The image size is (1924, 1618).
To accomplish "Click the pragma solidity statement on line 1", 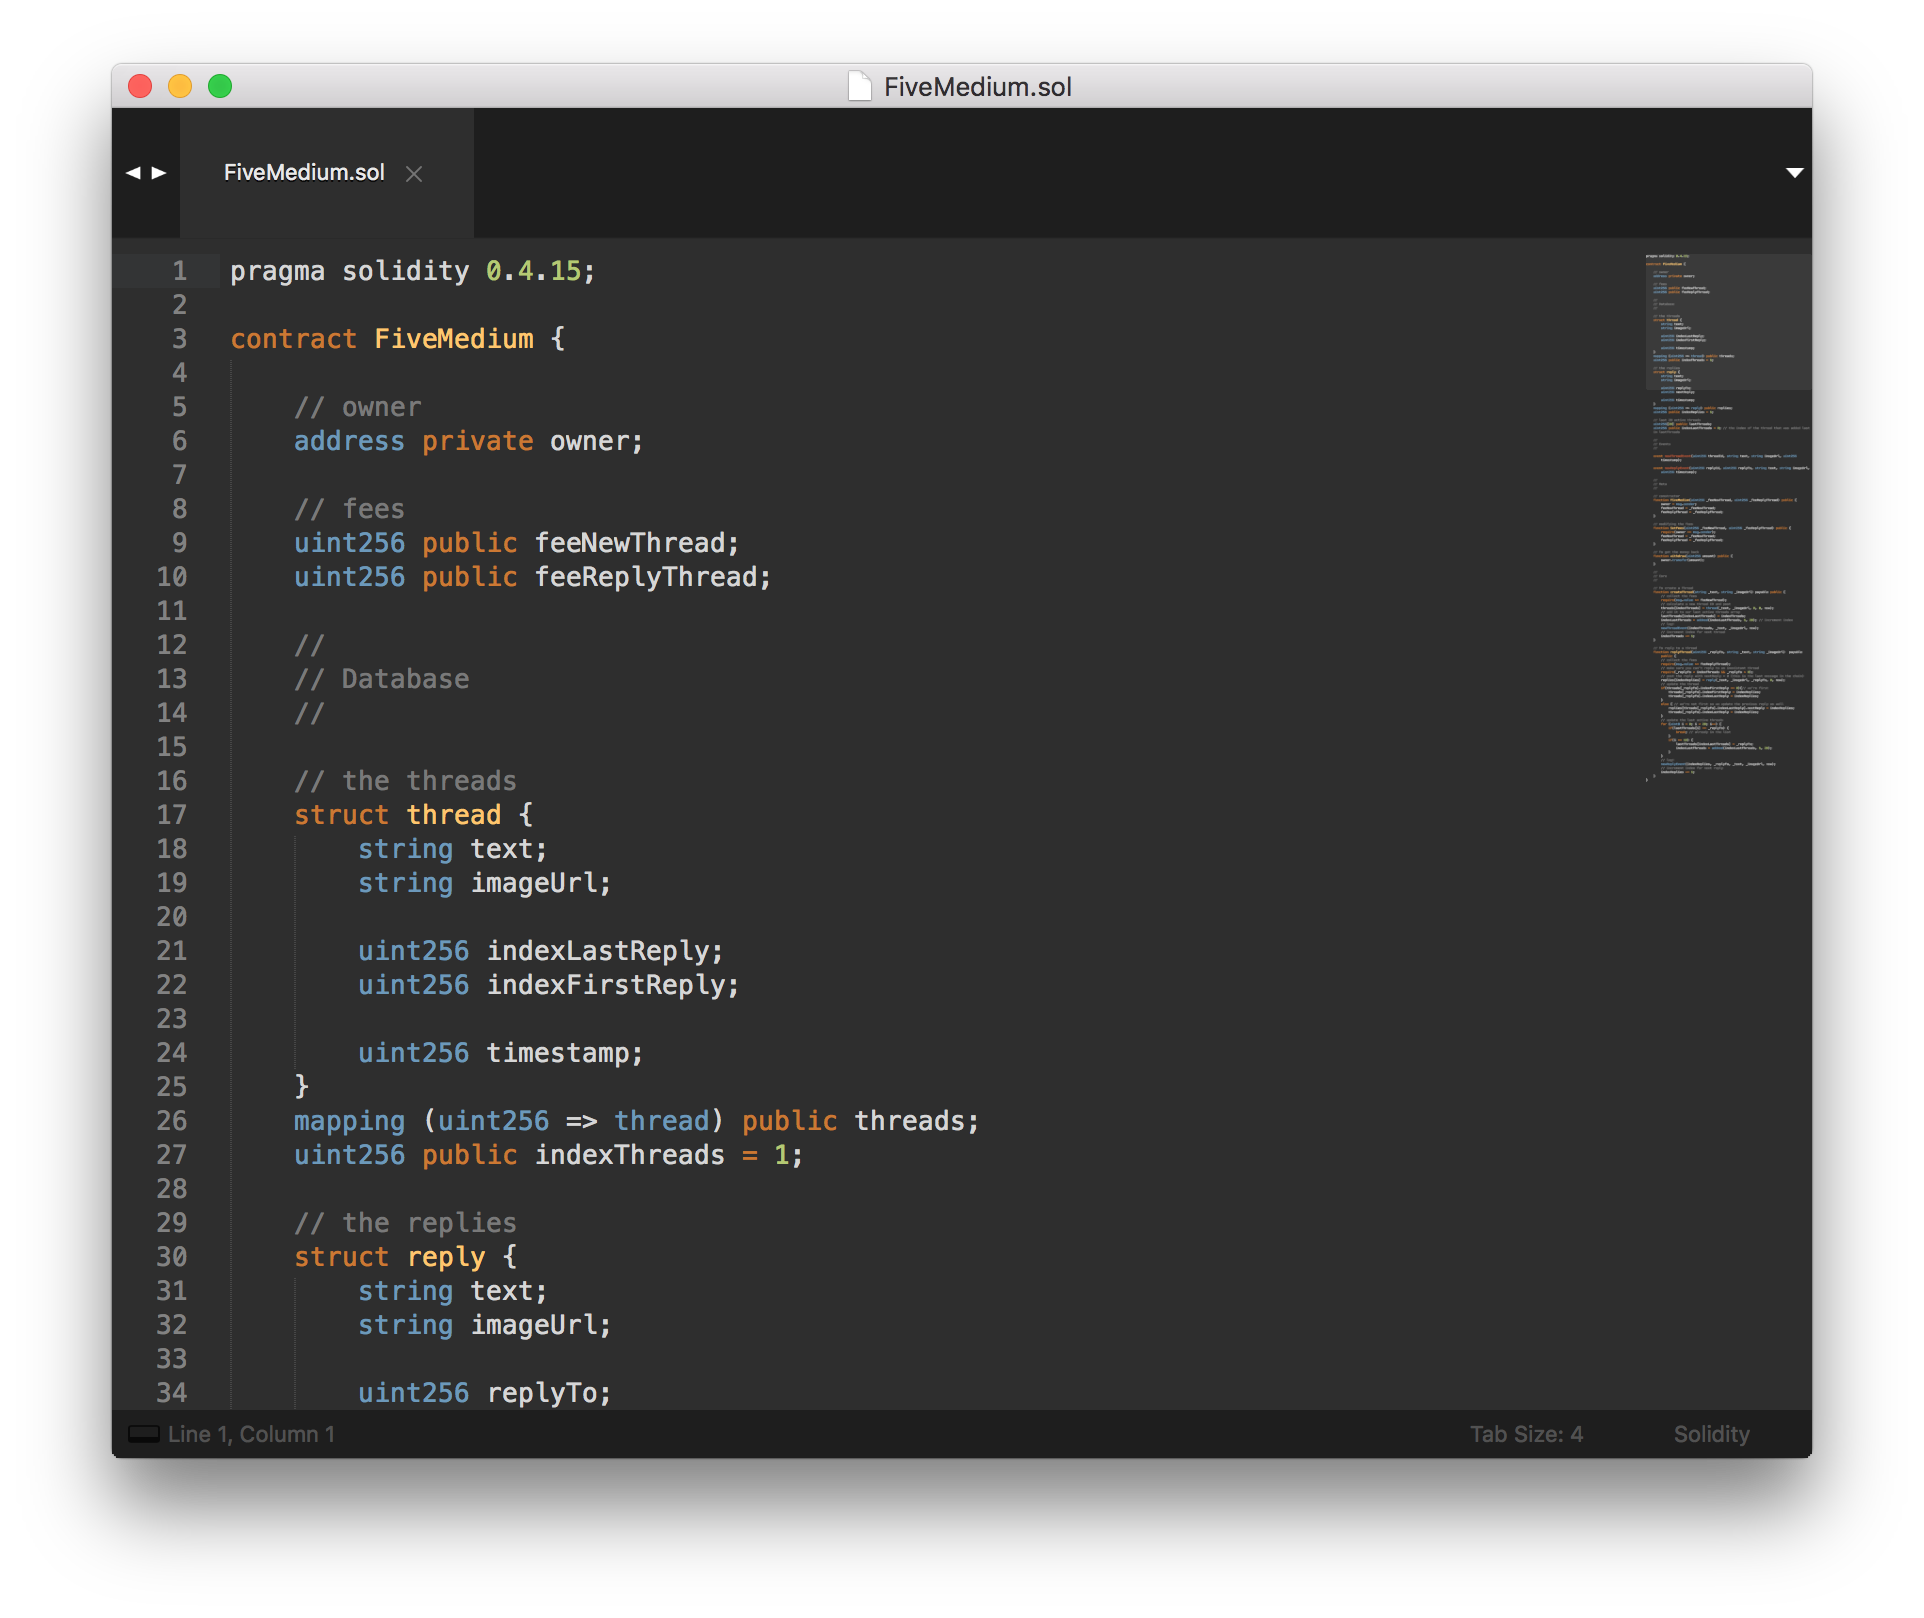I will point(410,270).
